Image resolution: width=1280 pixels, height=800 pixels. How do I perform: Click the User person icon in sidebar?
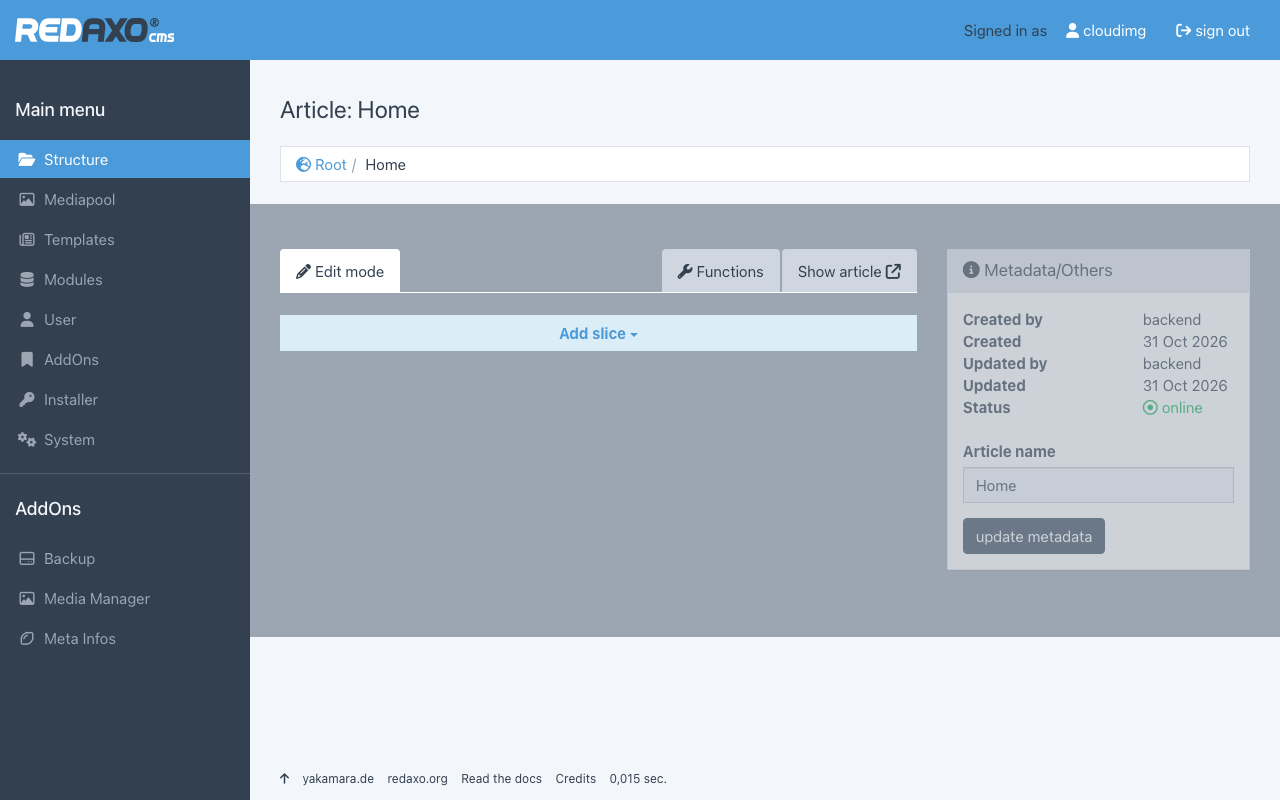pyautogui.click(x=27, y=320)
